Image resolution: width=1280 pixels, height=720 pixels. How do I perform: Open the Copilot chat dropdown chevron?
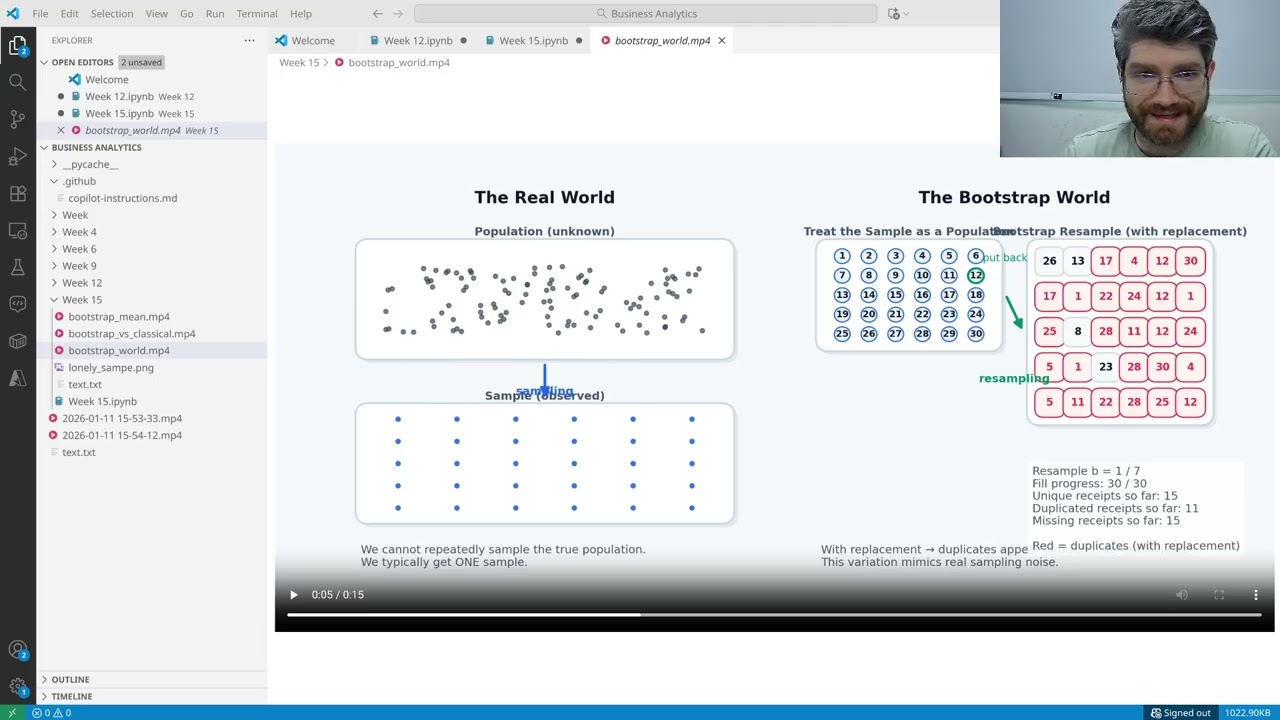(x=907, y=13)
